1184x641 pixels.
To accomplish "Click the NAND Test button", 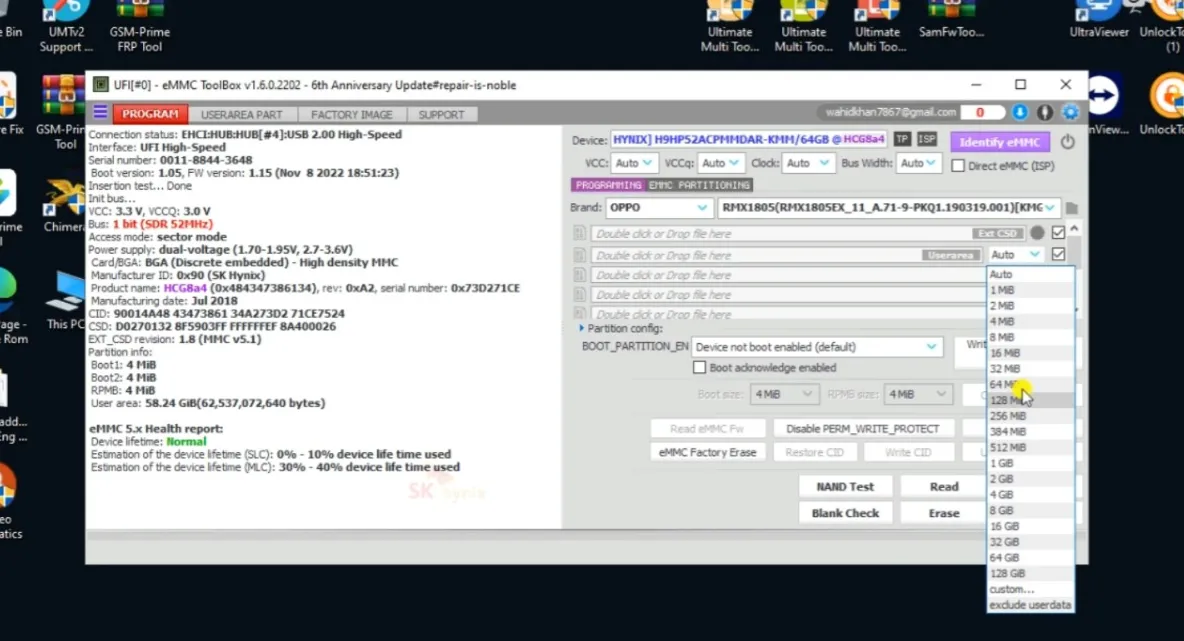I will [x=845, y=487].
